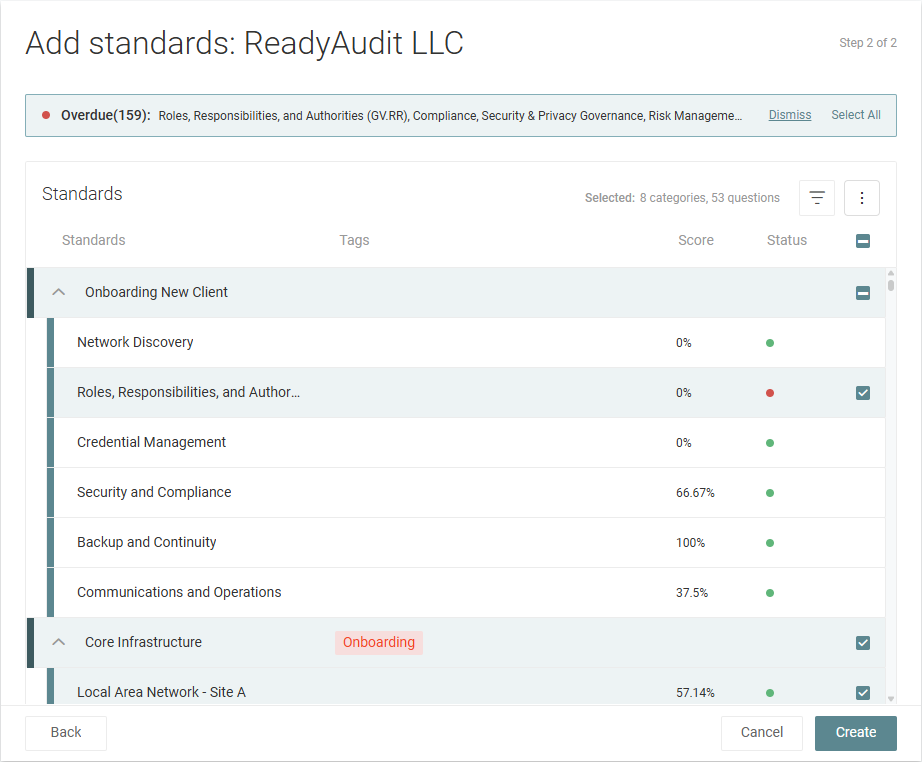This screenshot has height=762, width=922.
Task: Toggle the select-all checkbox in table header
Action: coord(863,241)
